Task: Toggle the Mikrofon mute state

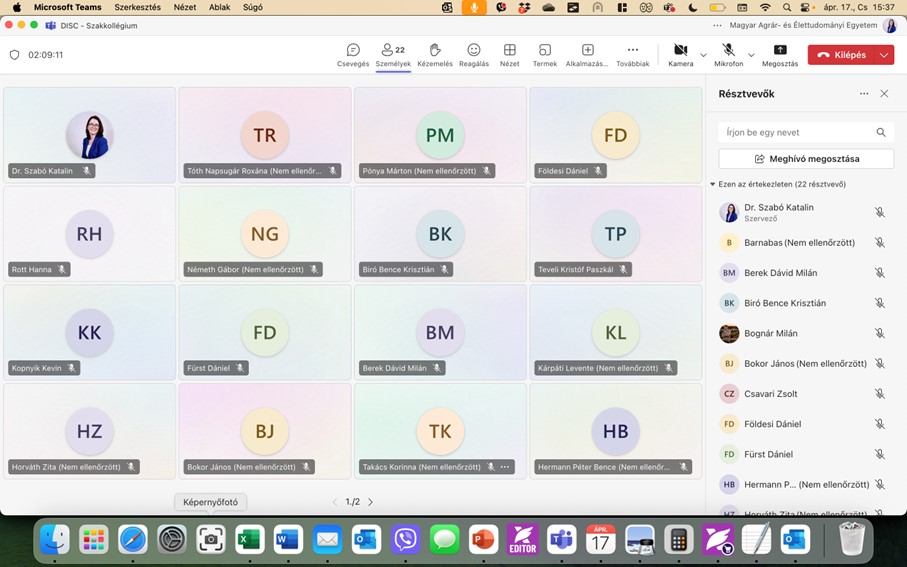Action: pyautogui.click(x=728, y=55)
